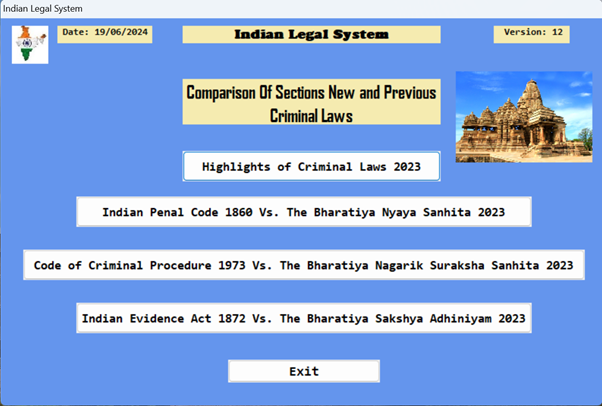Open Code of Criminal Procedure vs Nagarik Suraksha Sanhita
The height and width of the screenshot is (406, 602).
click(304, 265)
